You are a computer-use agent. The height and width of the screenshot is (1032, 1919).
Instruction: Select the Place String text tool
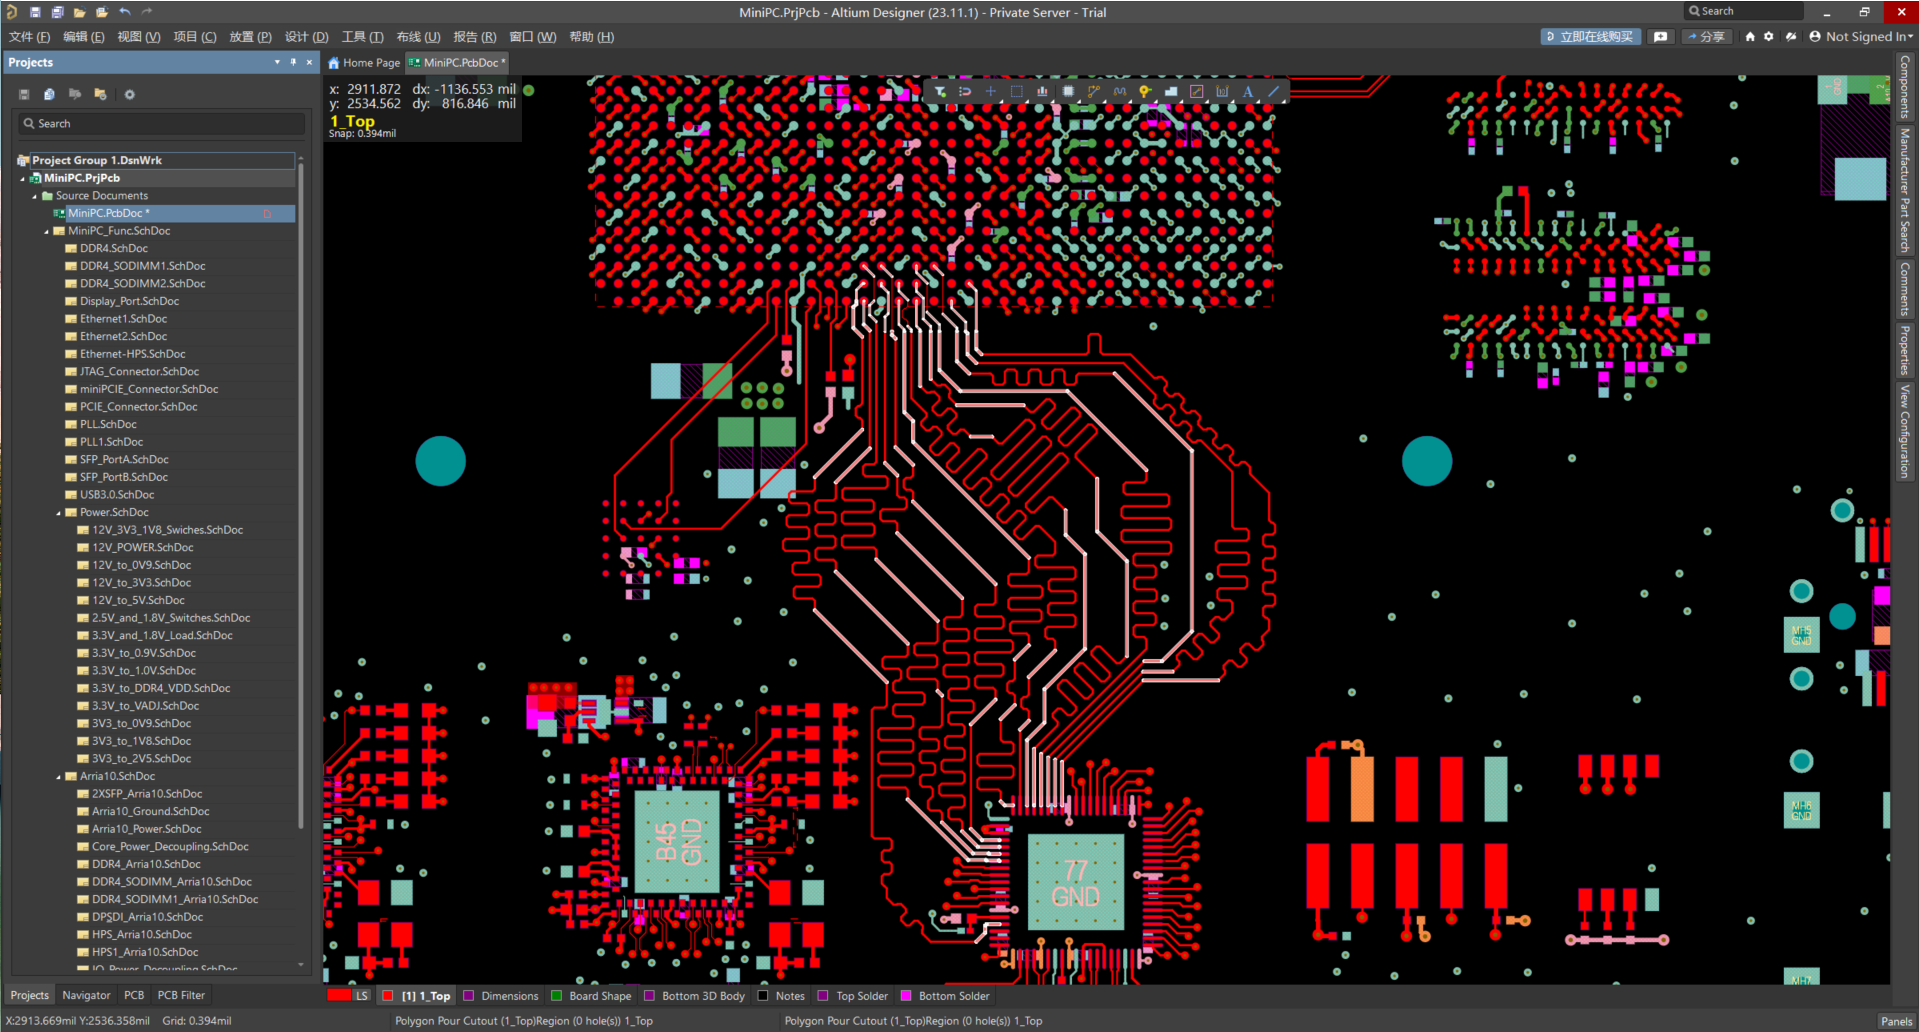(1248, 91)
